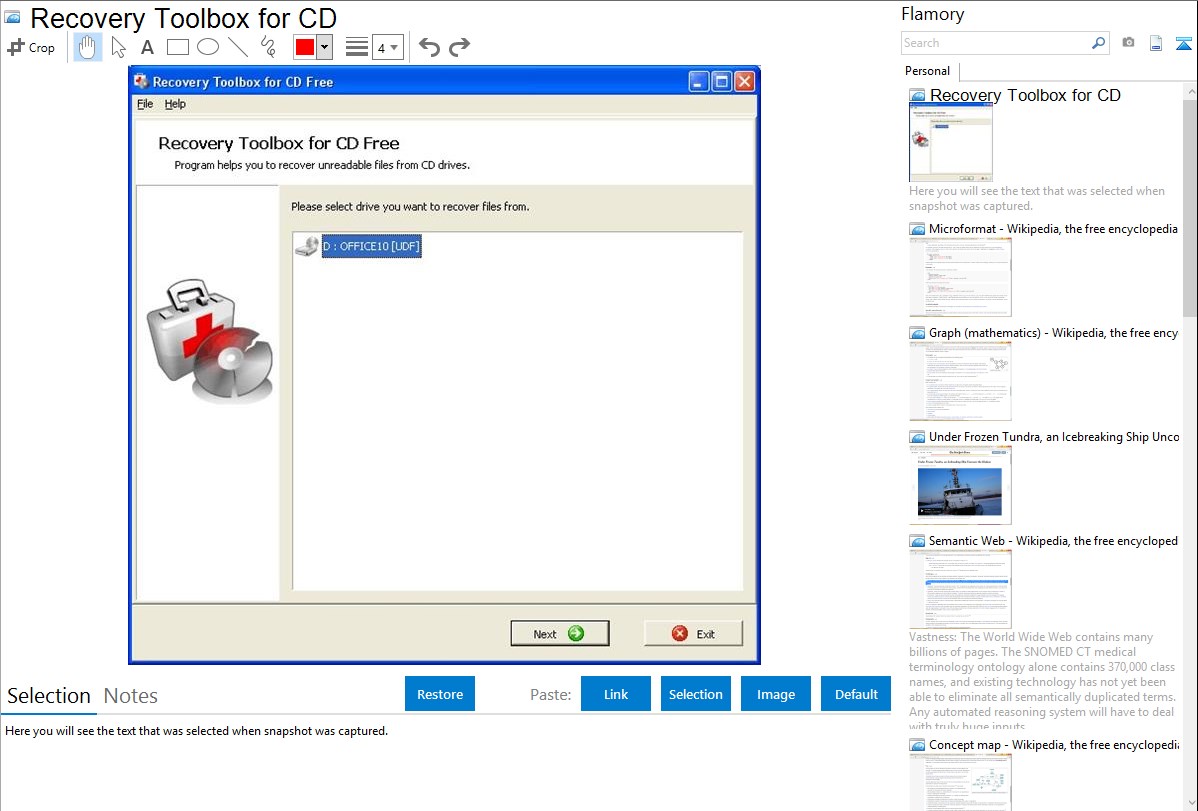The image size is (1198, 811).
Task: Click icon beside Concept map title
Action: coord(917,745)
